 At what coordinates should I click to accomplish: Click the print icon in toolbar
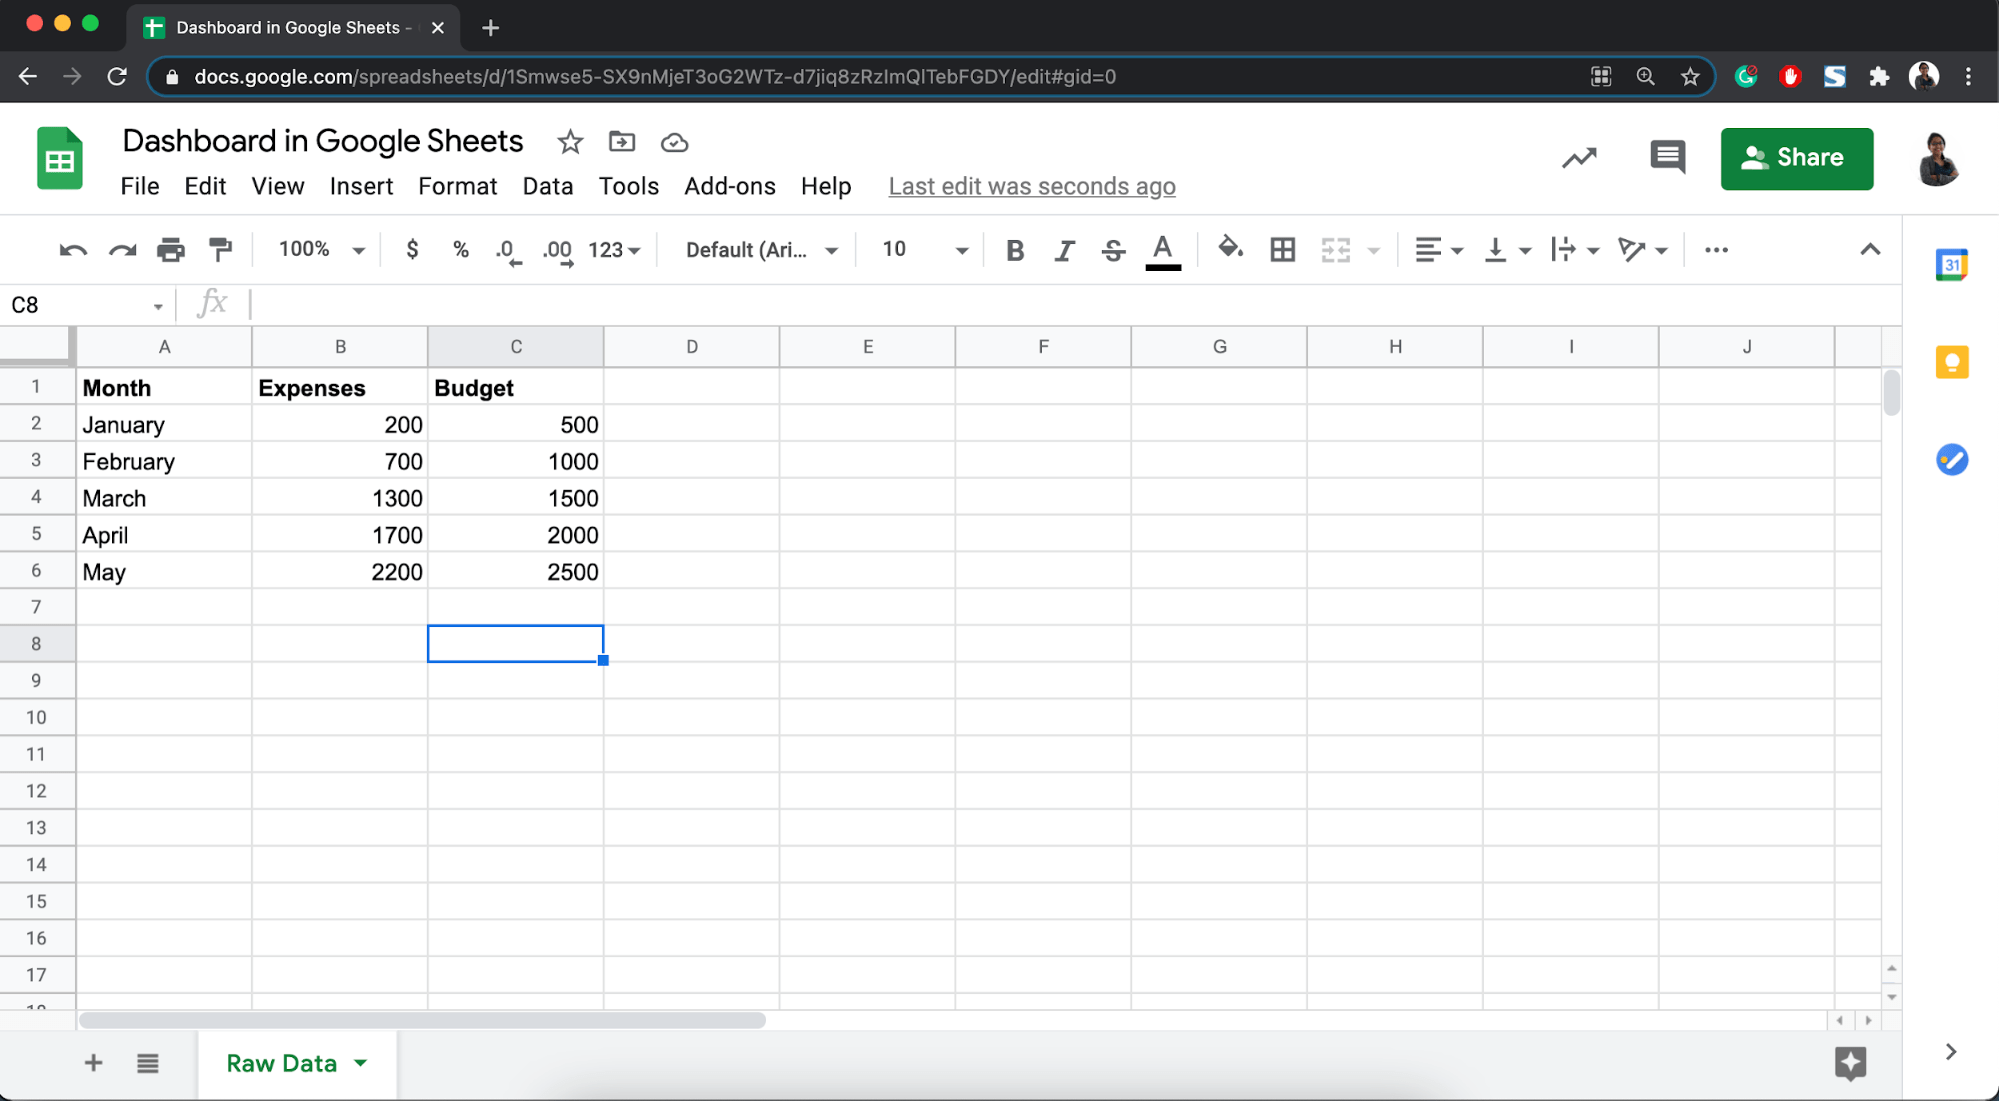[171, 249]
